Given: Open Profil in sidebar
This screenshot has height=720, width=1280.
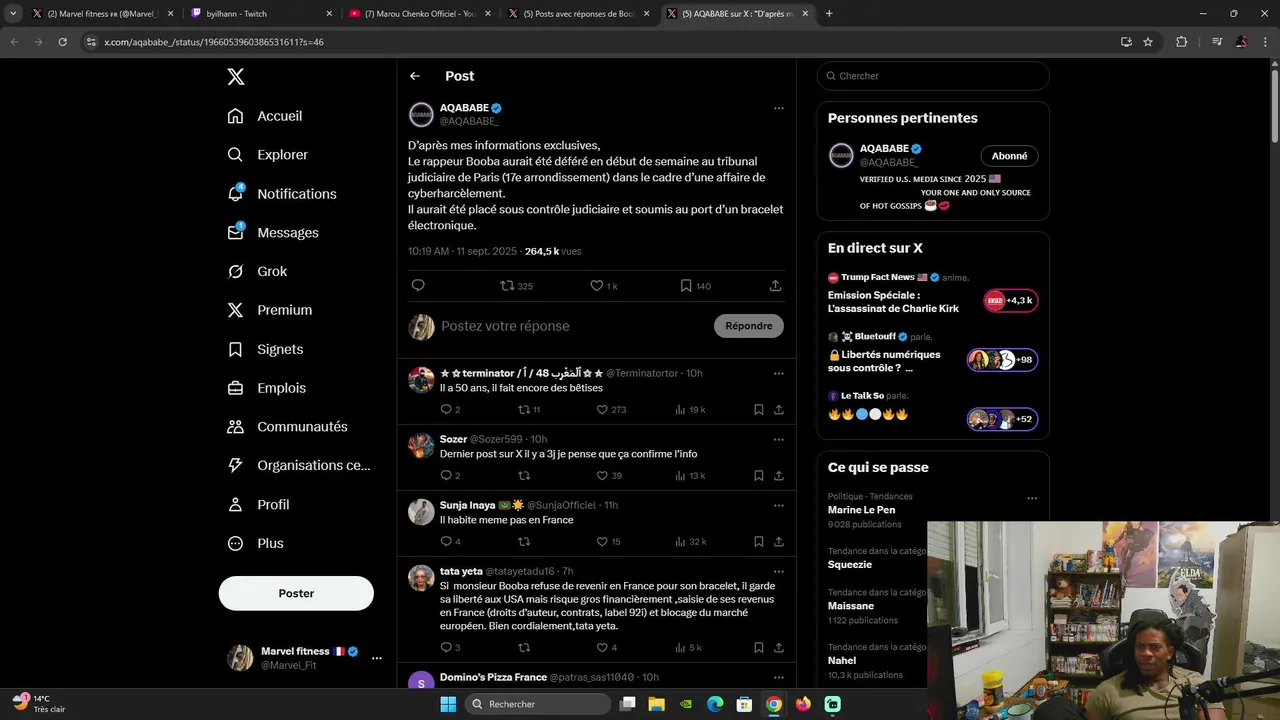Looking at the screenshot, I should point(259,505).
